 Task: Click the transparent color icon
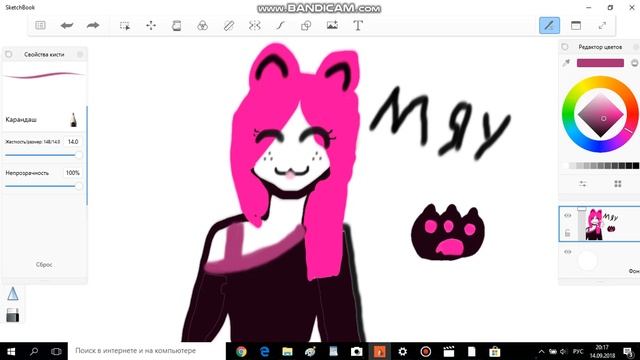point(635,63)
